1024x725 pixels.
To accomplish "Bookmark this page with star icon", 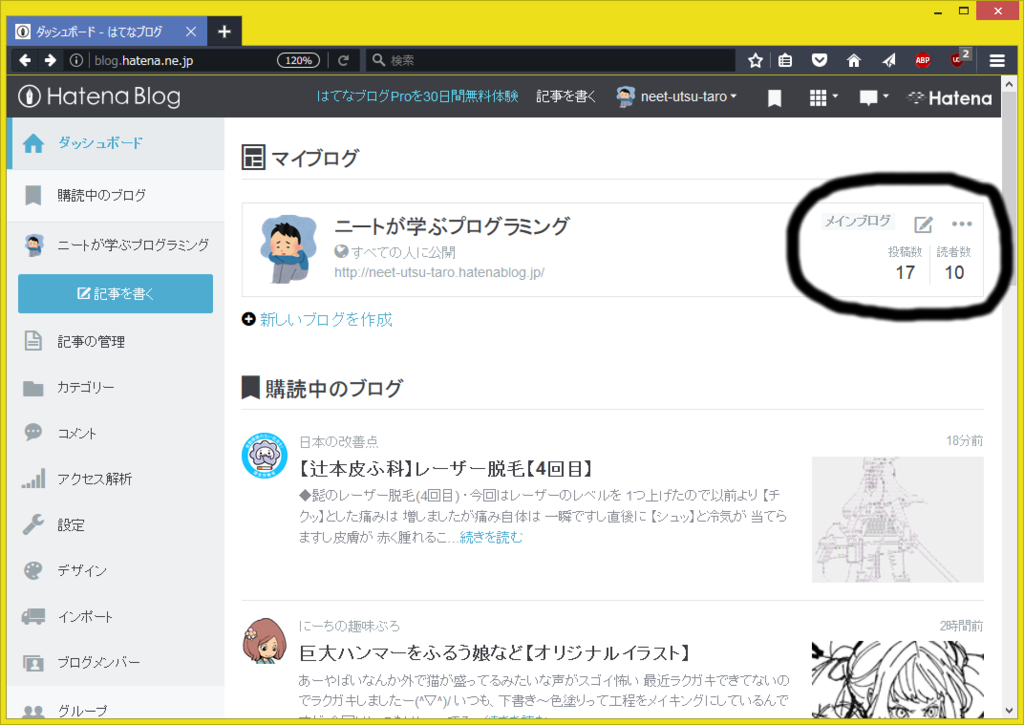I will 755,61.
